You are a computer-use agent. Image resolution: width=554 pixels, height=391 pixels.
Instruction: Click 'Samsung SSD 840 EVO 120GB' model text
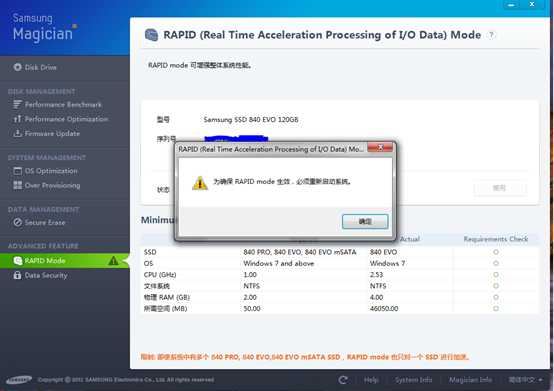pyautogui.click(x=251, y=120)
